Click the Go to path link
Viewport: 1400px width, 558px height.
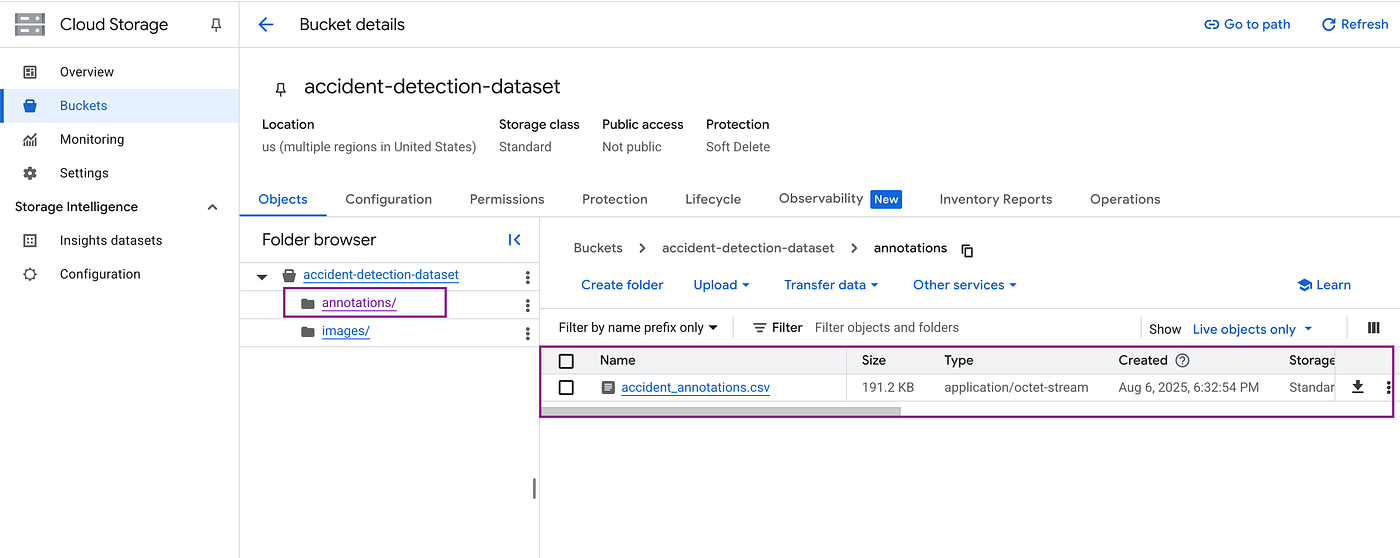point(1247,25)
